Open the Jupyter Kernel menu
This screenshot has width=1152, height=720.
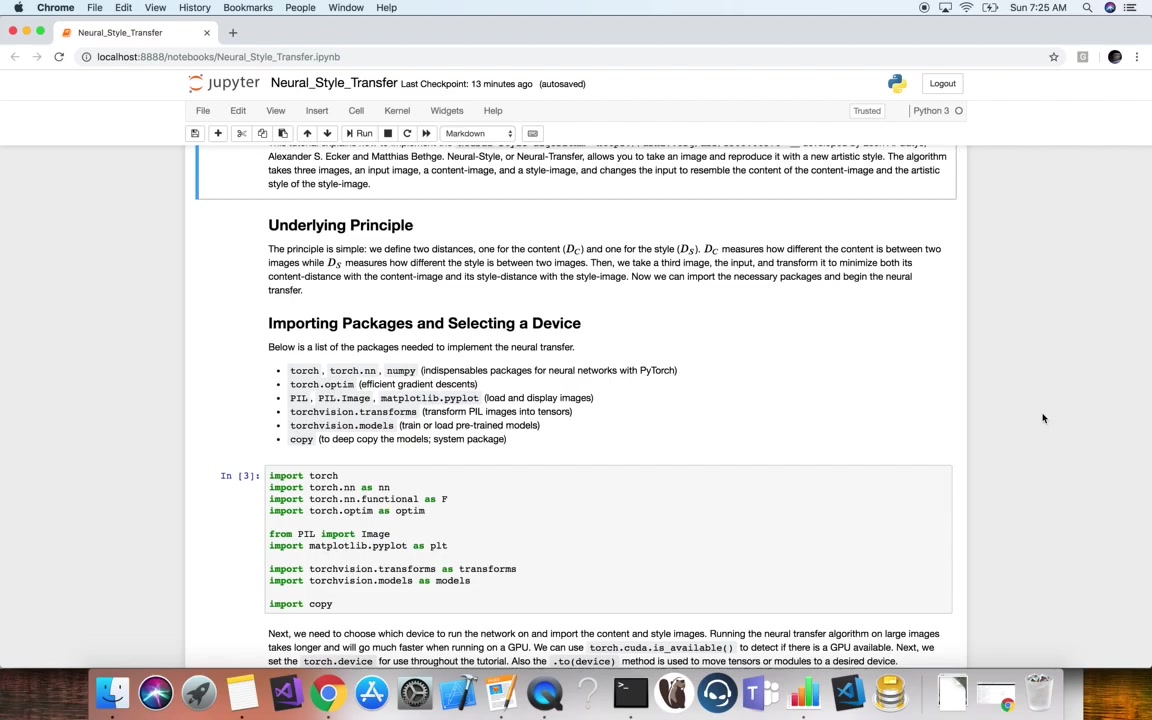pos(397,111)
